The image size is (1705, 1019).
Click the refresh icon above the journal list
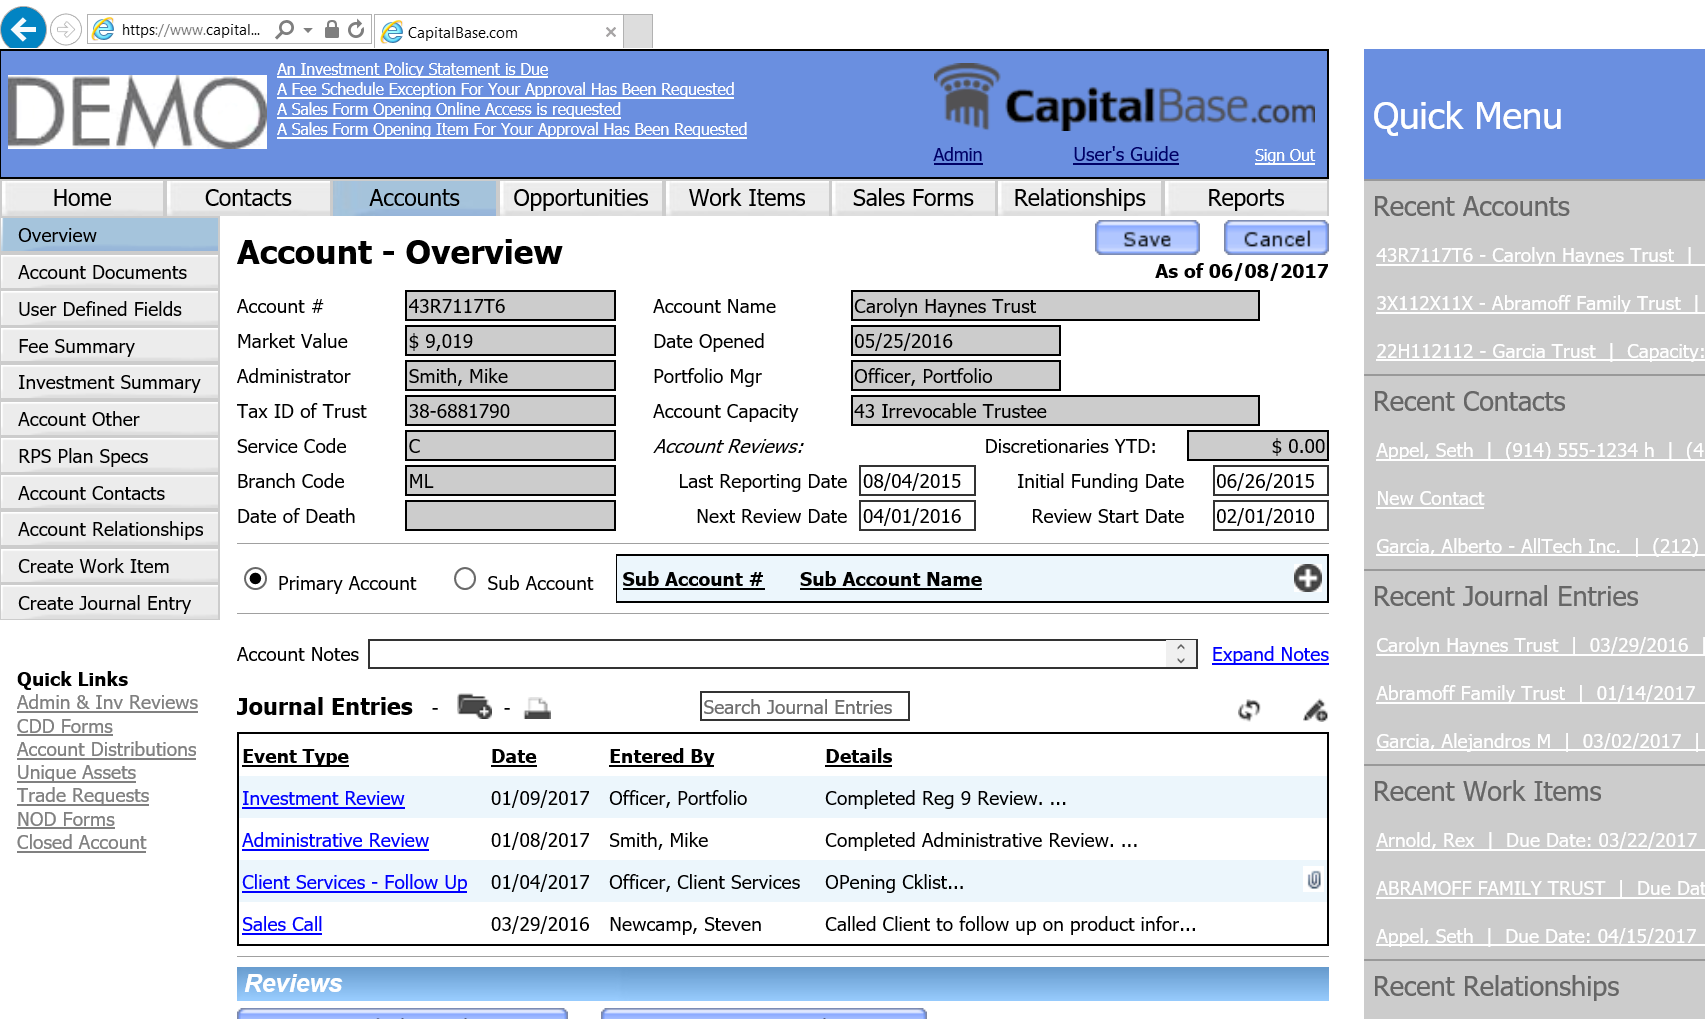[x=1248, y=710]
